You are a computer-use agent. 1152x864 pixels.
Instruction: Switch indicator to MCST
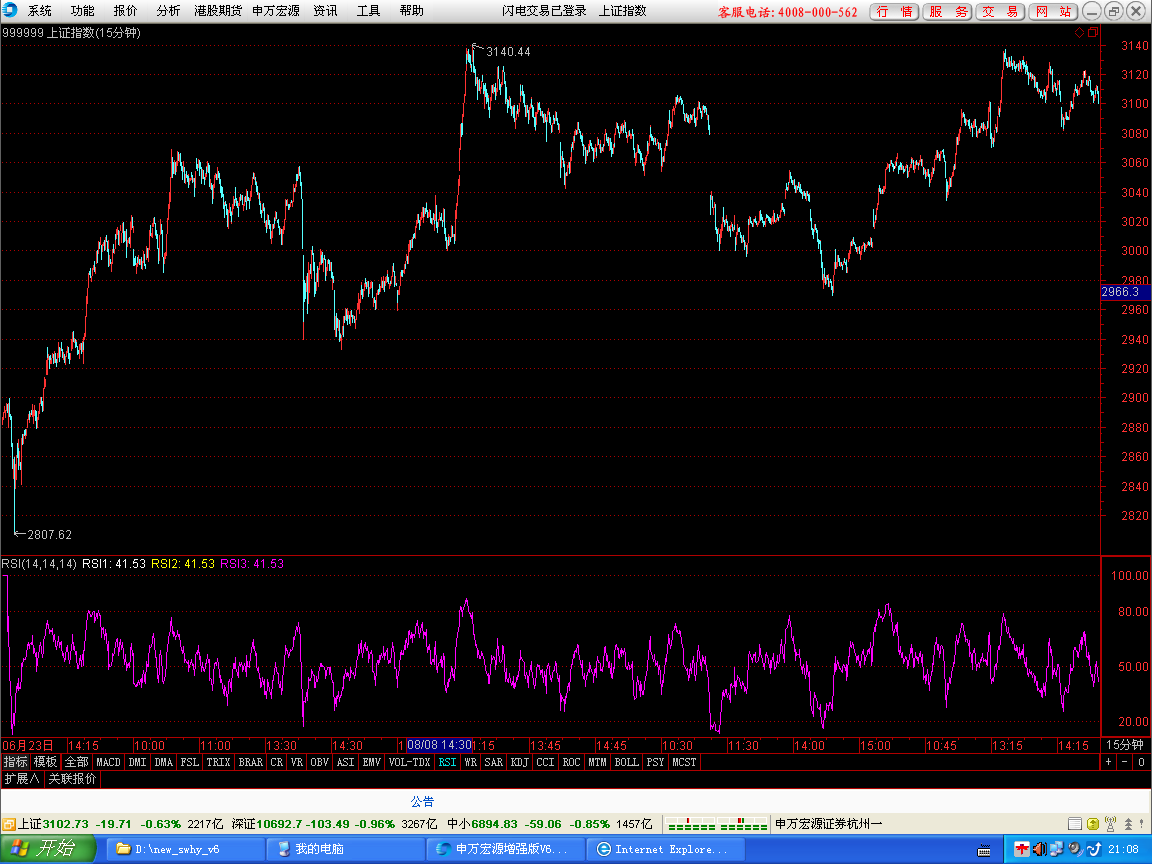point(684,763)
